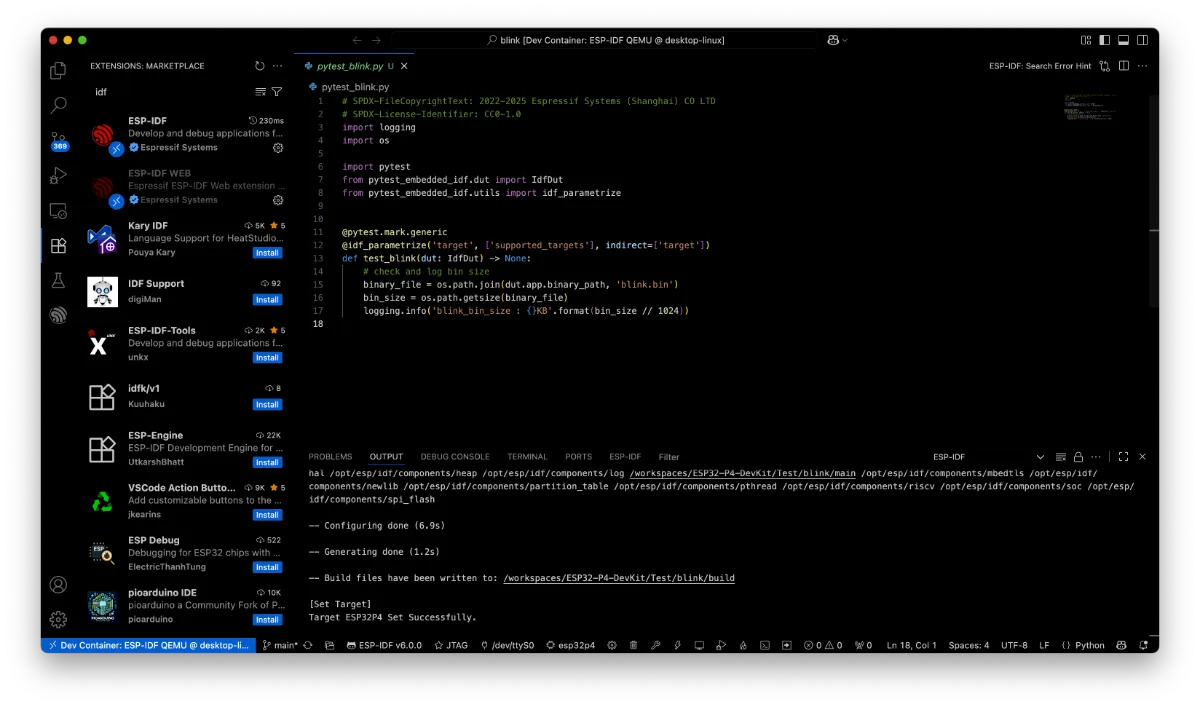Image resolution: width=1200 pixels, height=707 pixels.
Task: Open the ESP-IDF output channel dropdown
Action: (x=988, y=457)
